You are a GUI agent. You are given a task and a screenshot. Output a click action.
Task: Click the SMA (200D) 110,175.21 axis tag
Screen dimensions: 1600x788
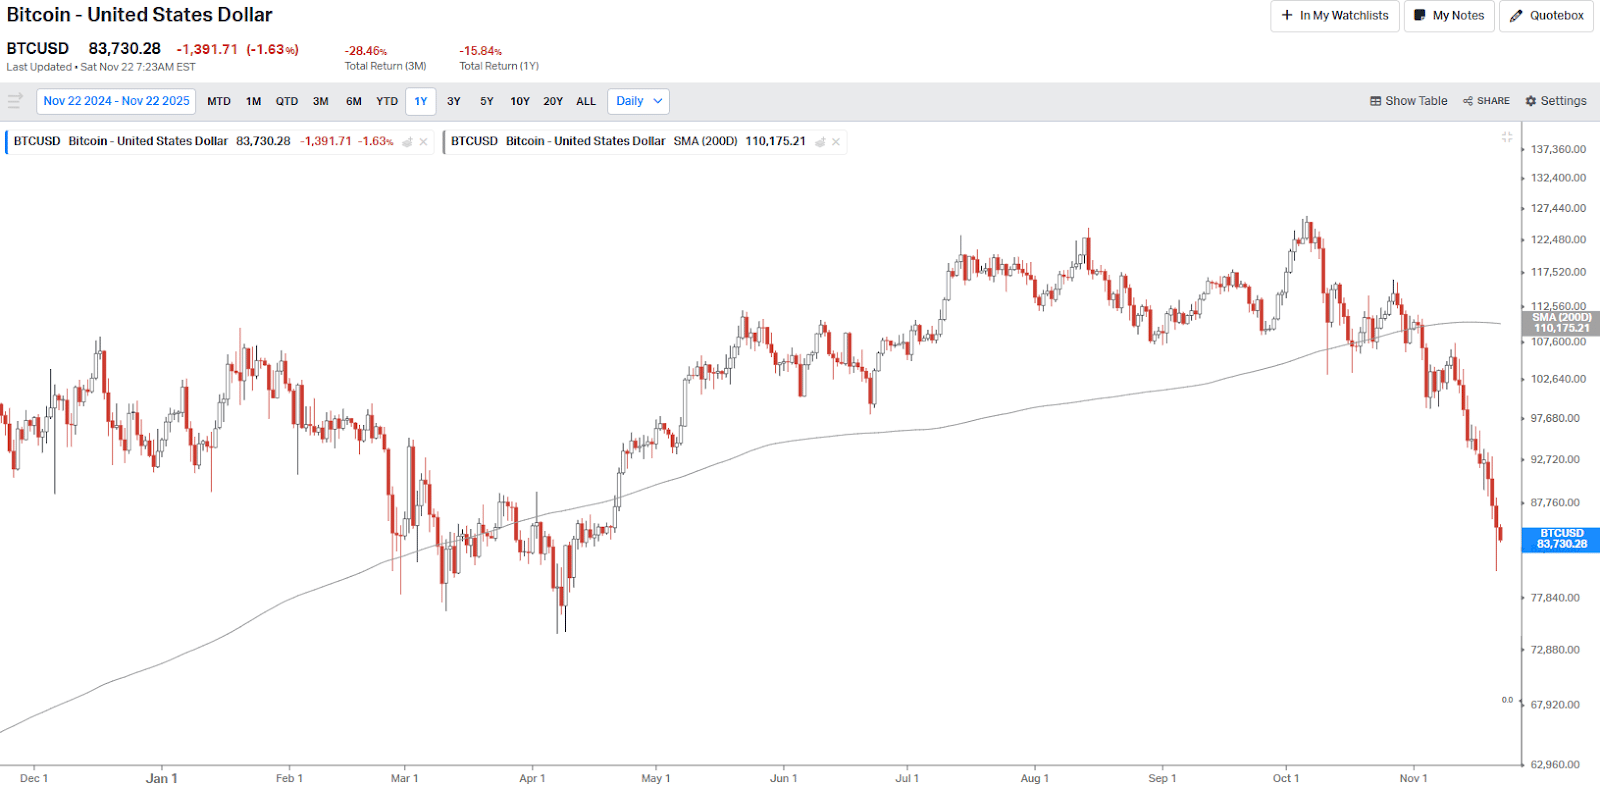[1561, 323]
